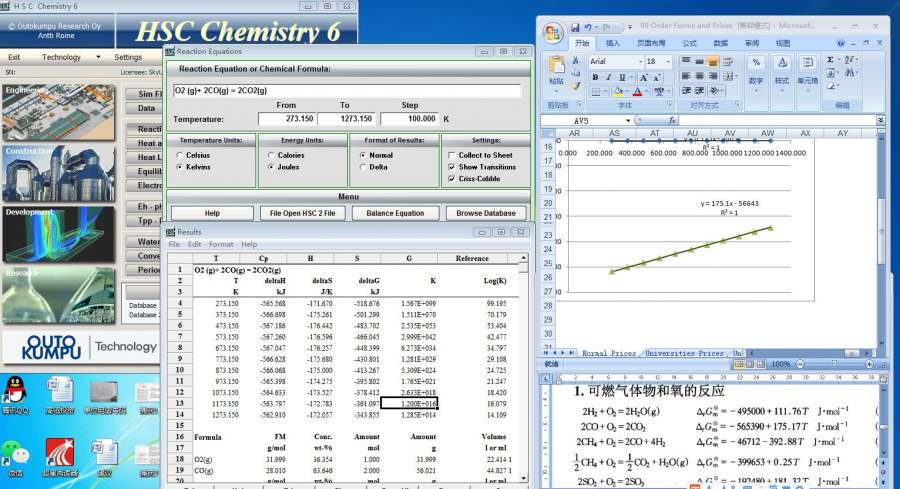Click the Excel paste icon
Screen dimensions: 900x489
[x=556, y=66]
